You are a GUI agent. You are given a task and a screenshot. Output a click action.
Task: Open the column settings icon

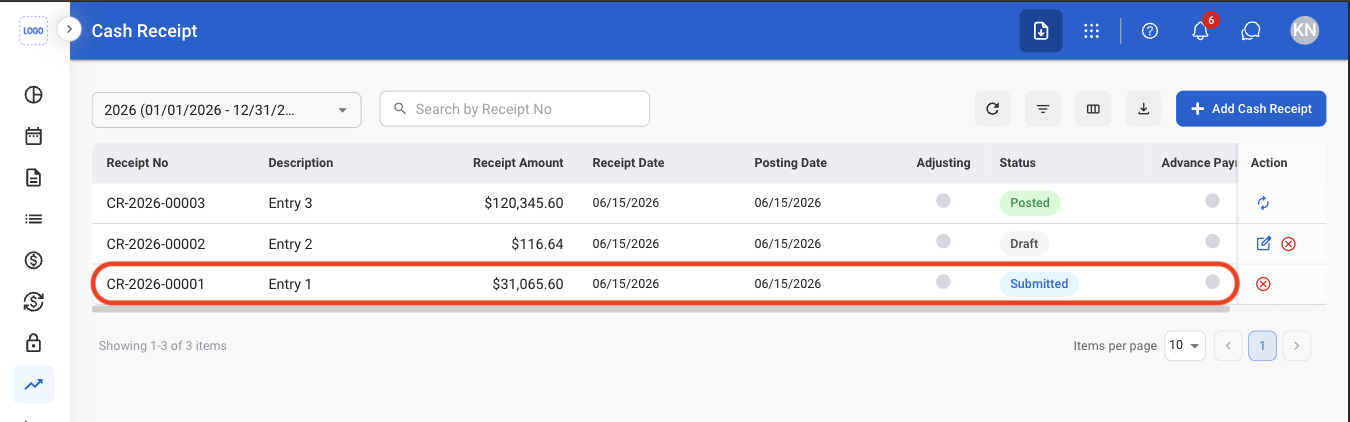[1093, 109]
